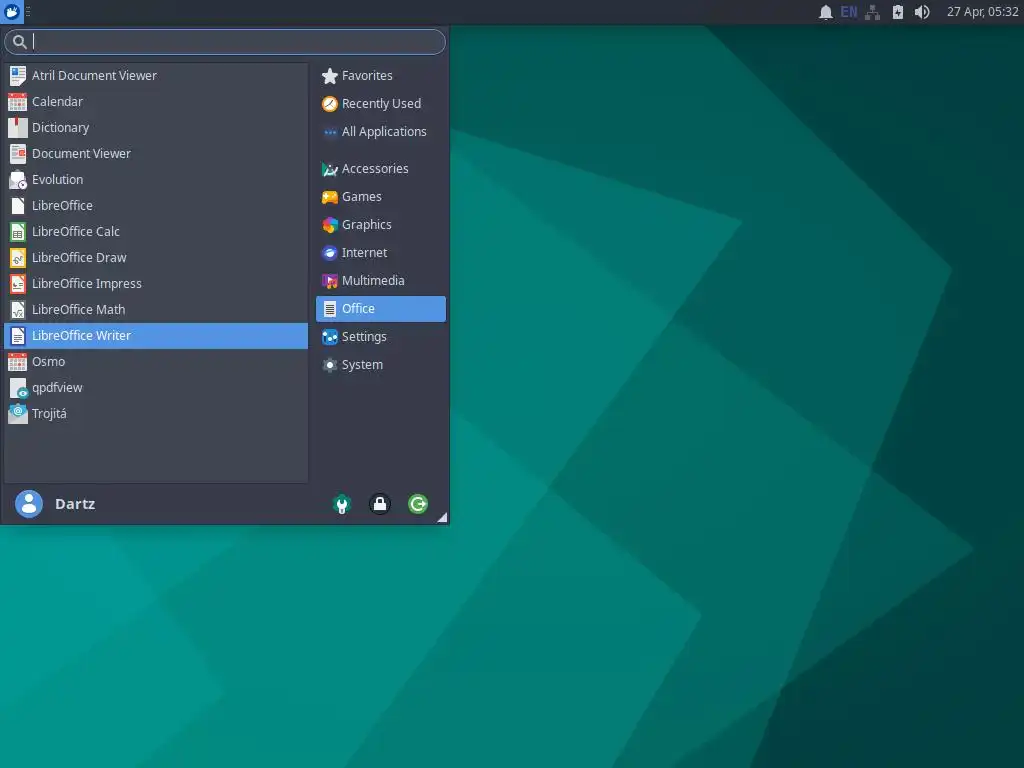Click menu resize grip corner
The image size is (1024, 768).
click(442, 517)
